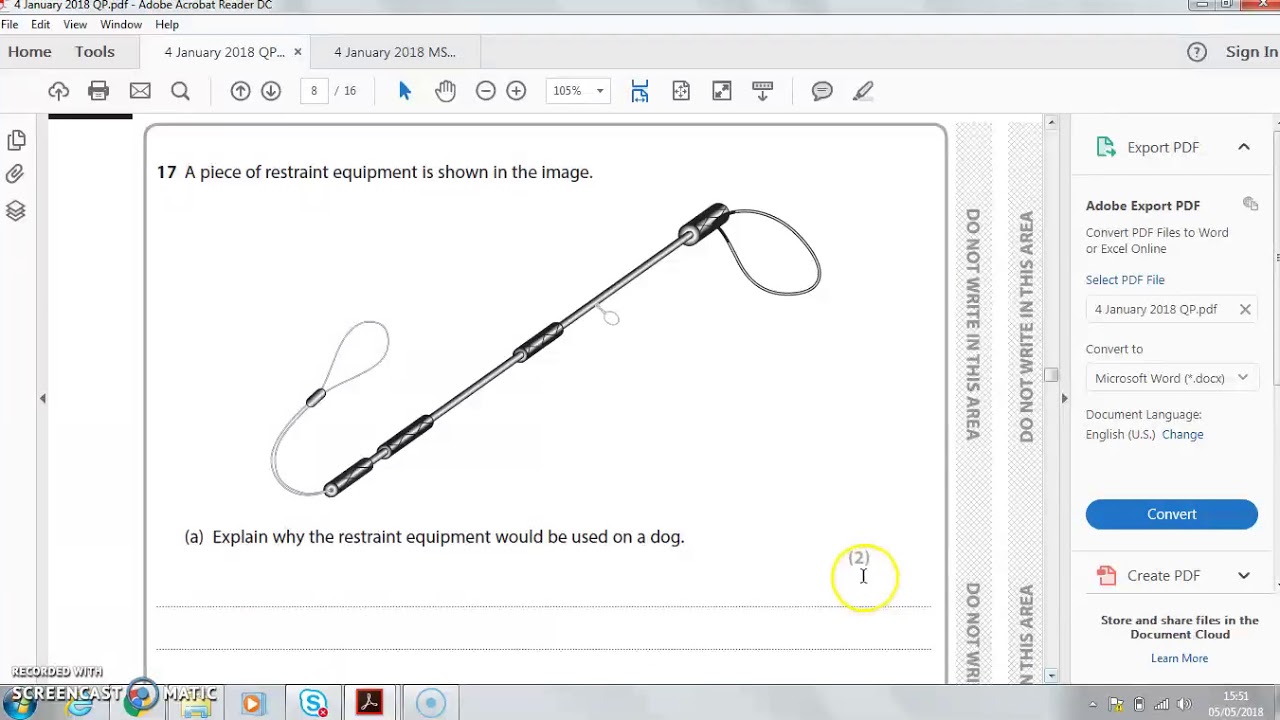The image size is (1280, 720).
Task: Remove the selected file 4 January 2018 QP.pdf
Action: 1245,309
